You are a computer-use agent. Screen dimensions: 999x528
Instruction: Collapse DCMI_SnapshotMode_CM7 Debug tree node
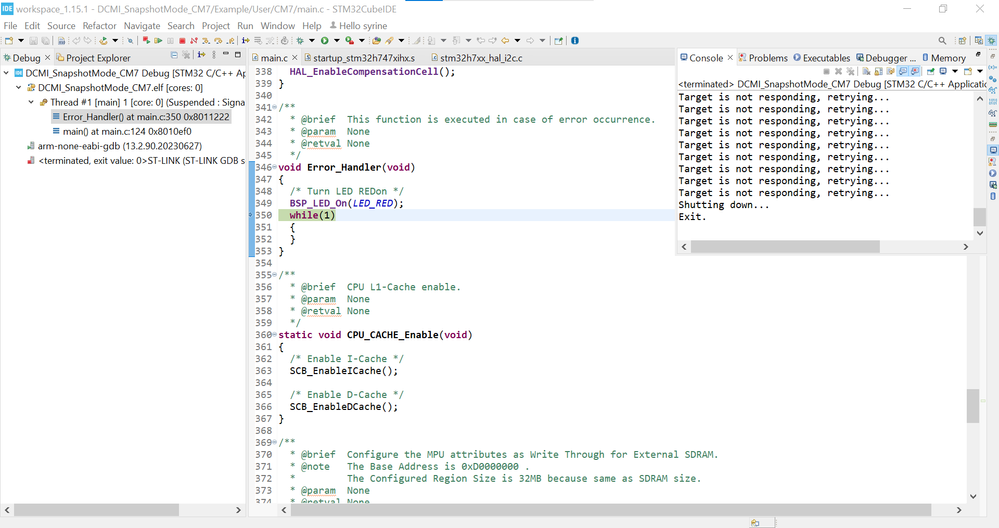tap(8, 73)
